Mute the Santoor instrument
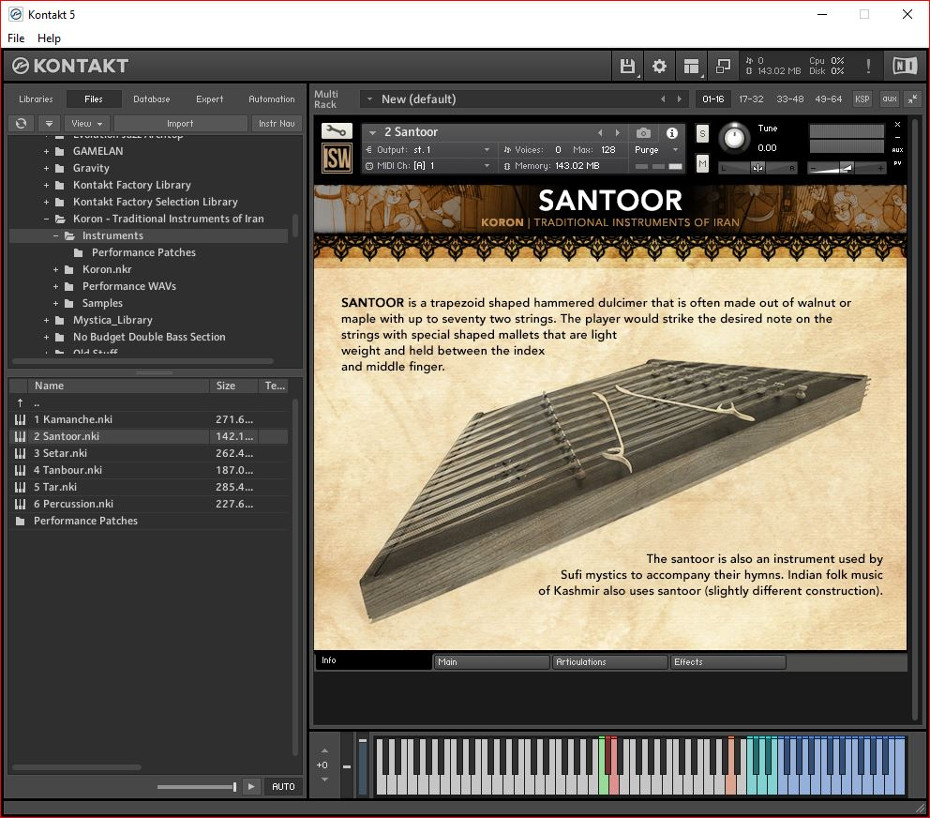 point(702,163)
